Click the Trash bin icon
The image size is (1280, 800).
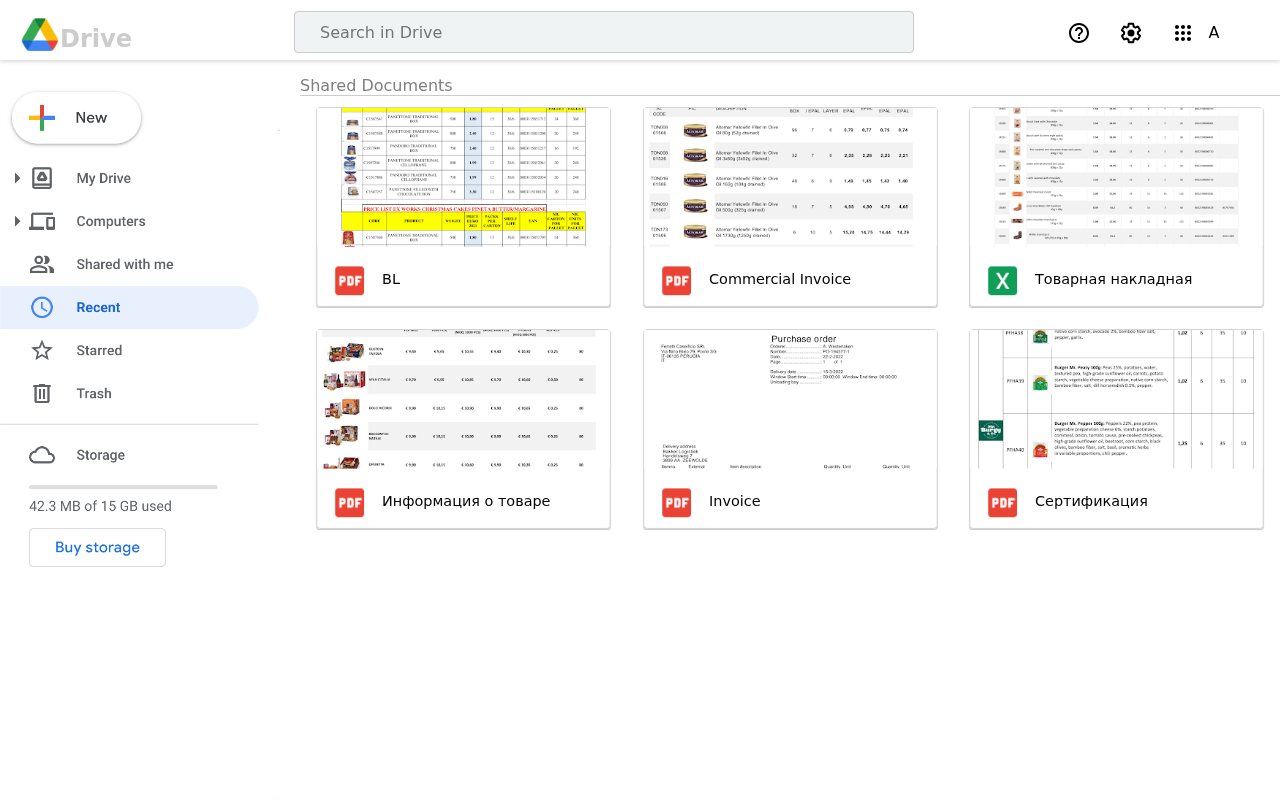pos(42,393)
